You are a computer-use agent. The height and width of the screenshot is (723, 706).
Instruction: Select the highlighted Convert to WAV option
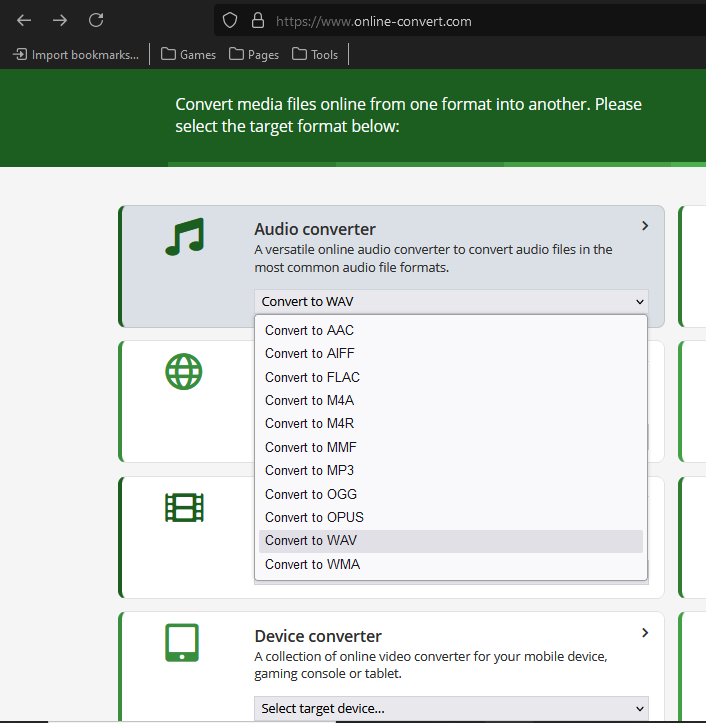pyautogui.click(x=311, y=540)
